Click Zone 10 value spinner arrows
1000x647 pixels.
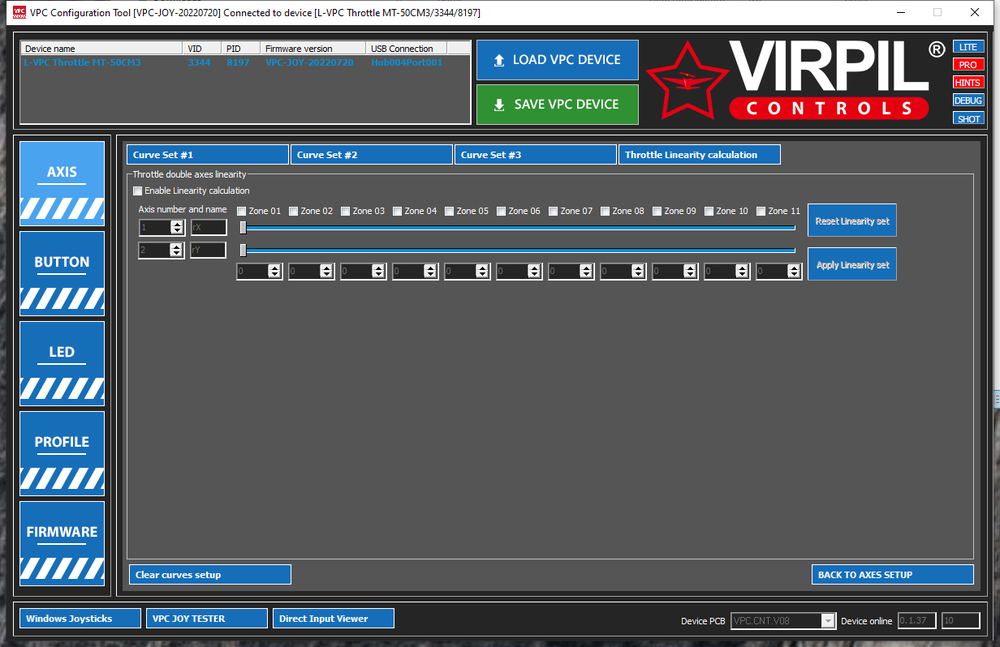click(x=742, y=271)
